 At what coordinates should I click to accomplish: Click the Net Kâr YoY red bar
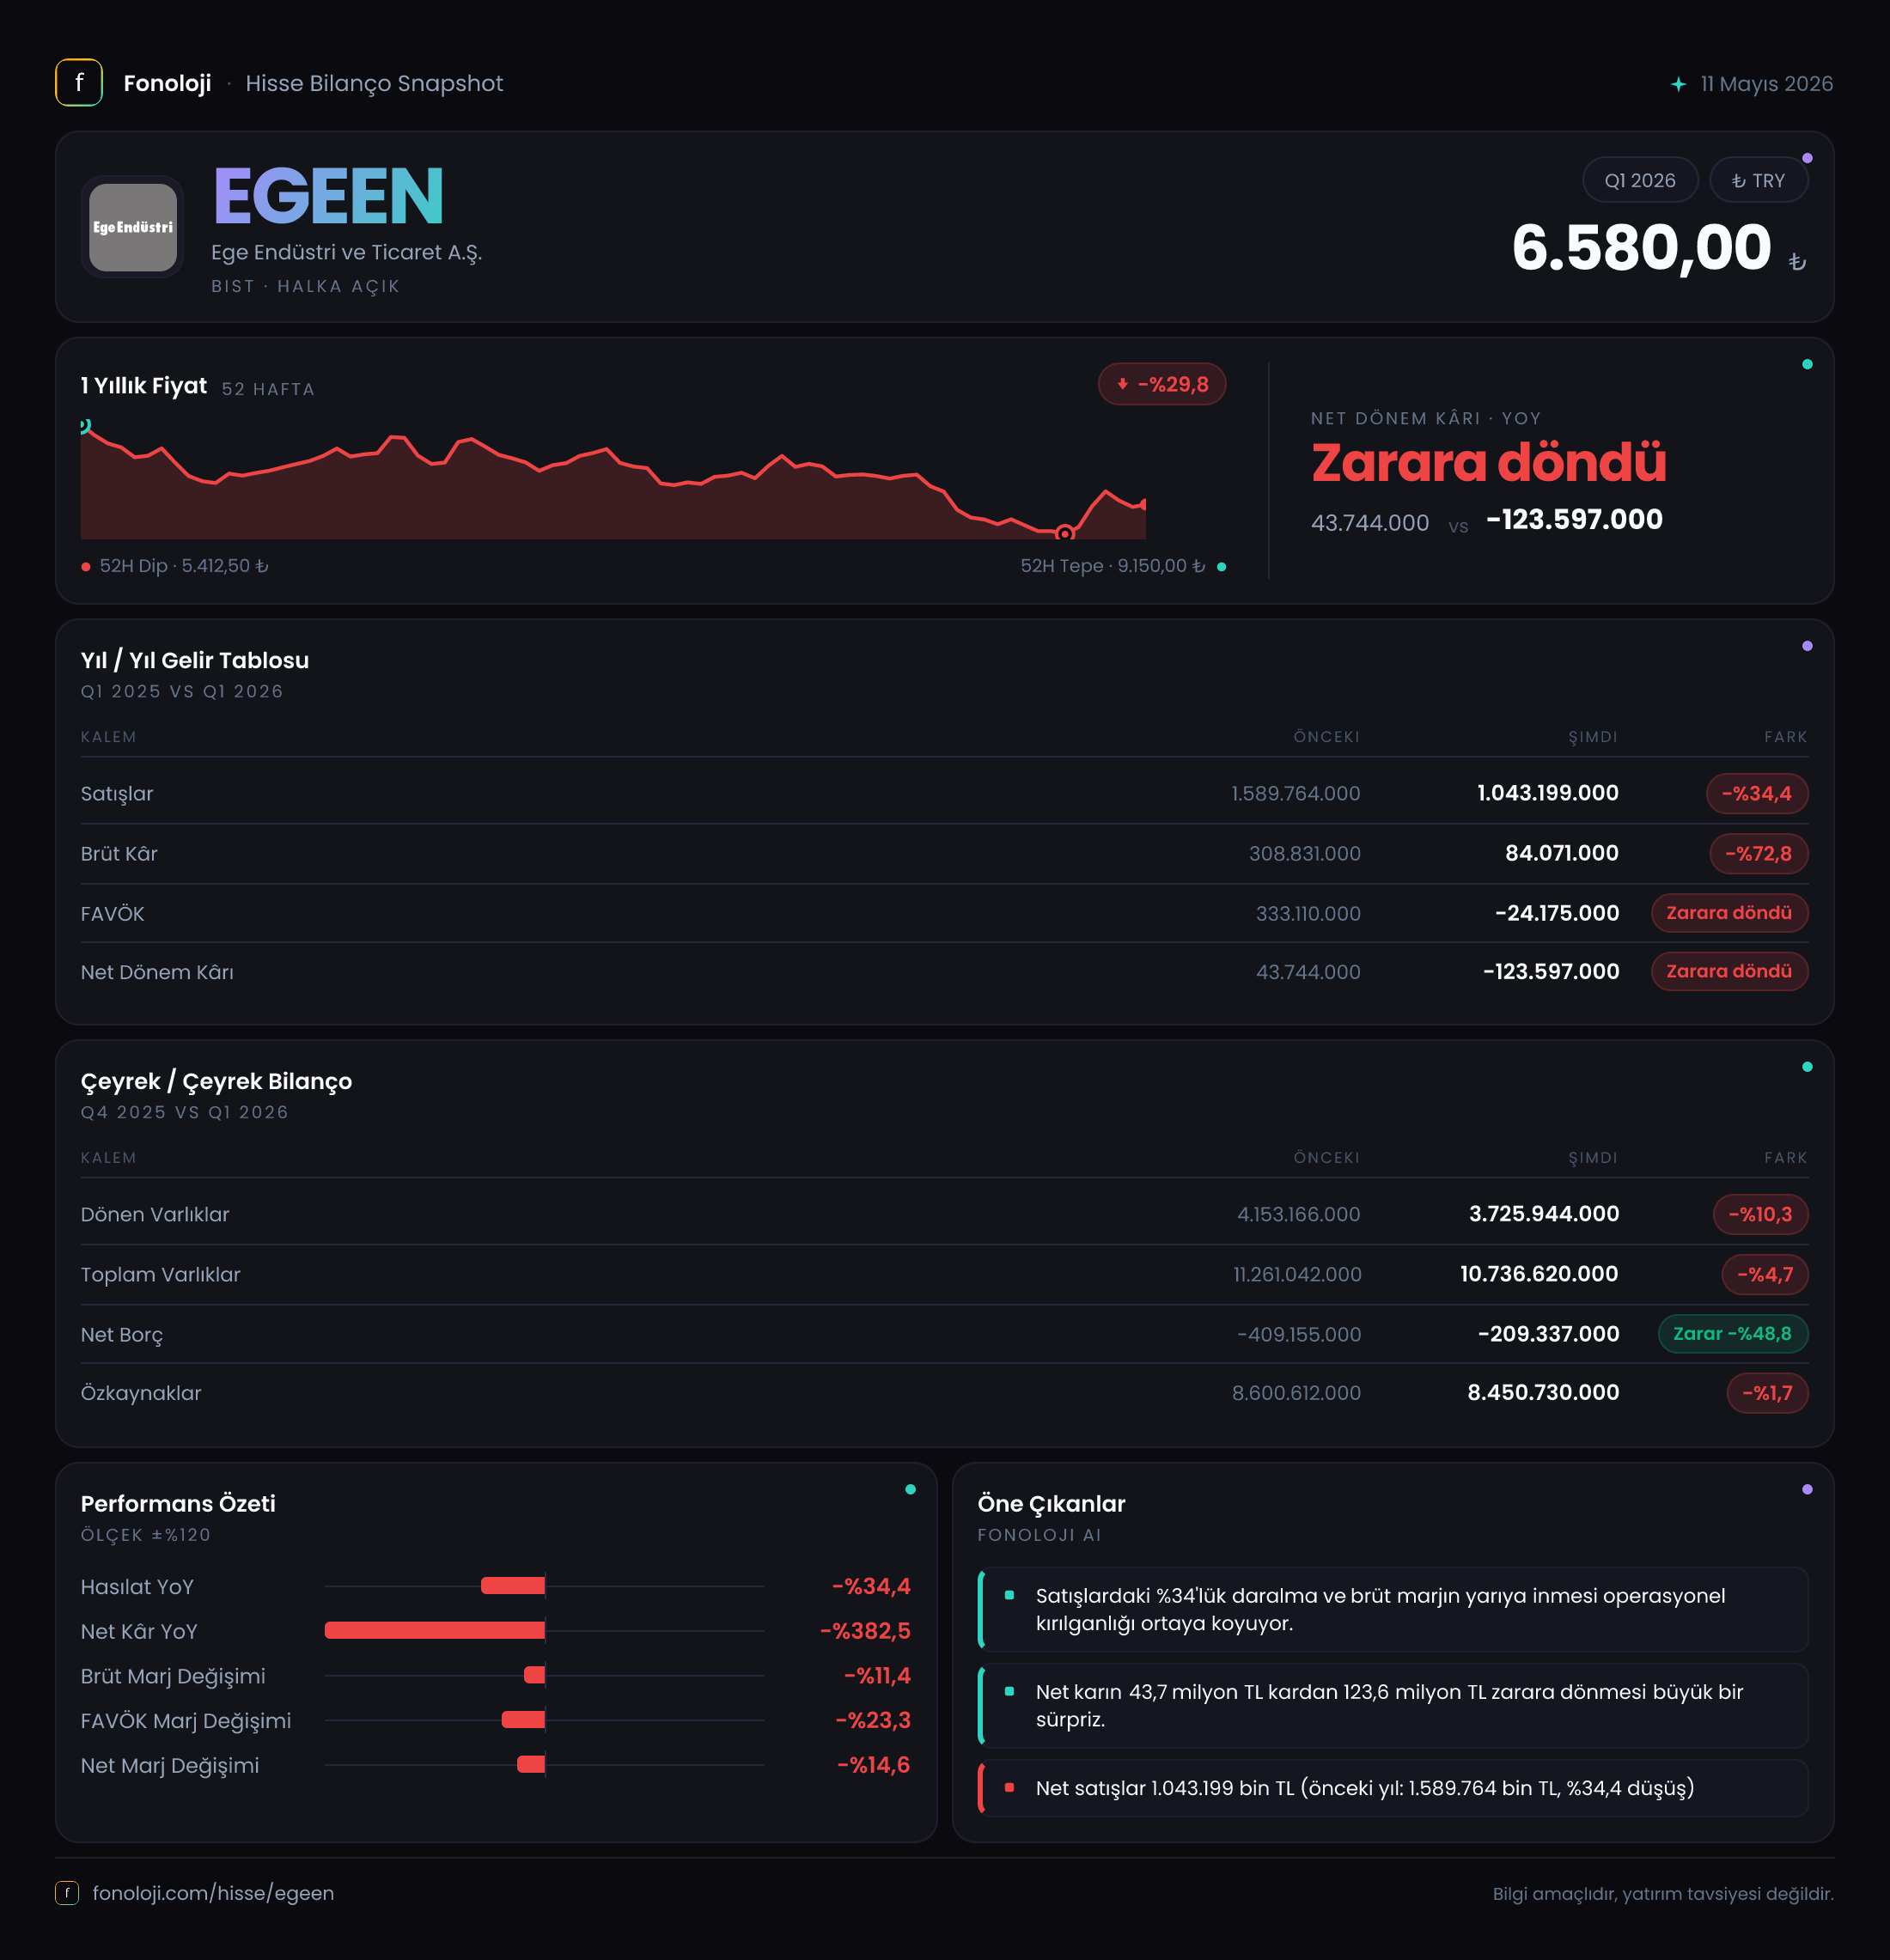pyautogui.click(x=435, y=1631)
